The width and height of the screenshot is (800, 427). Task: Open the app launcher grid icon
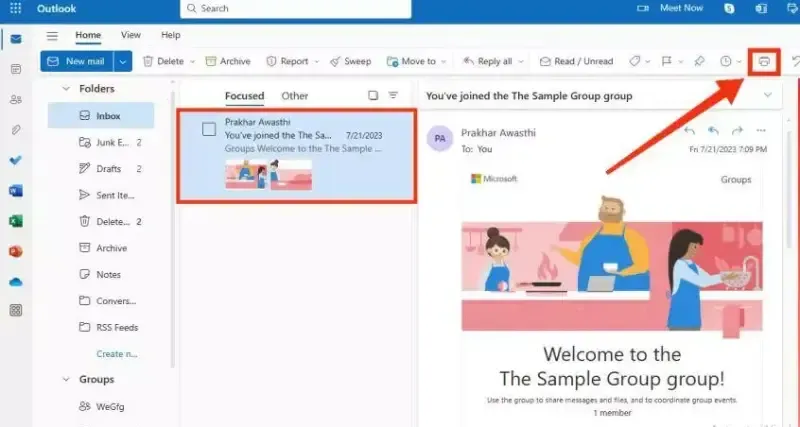[15, 9]
